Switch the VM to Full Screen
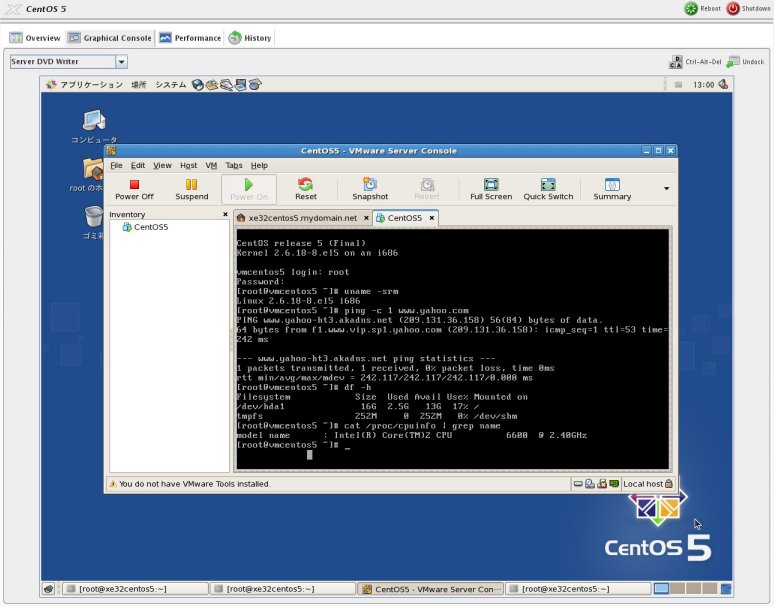The width and height of the screenshot is (774, 606). coord(491,189)
